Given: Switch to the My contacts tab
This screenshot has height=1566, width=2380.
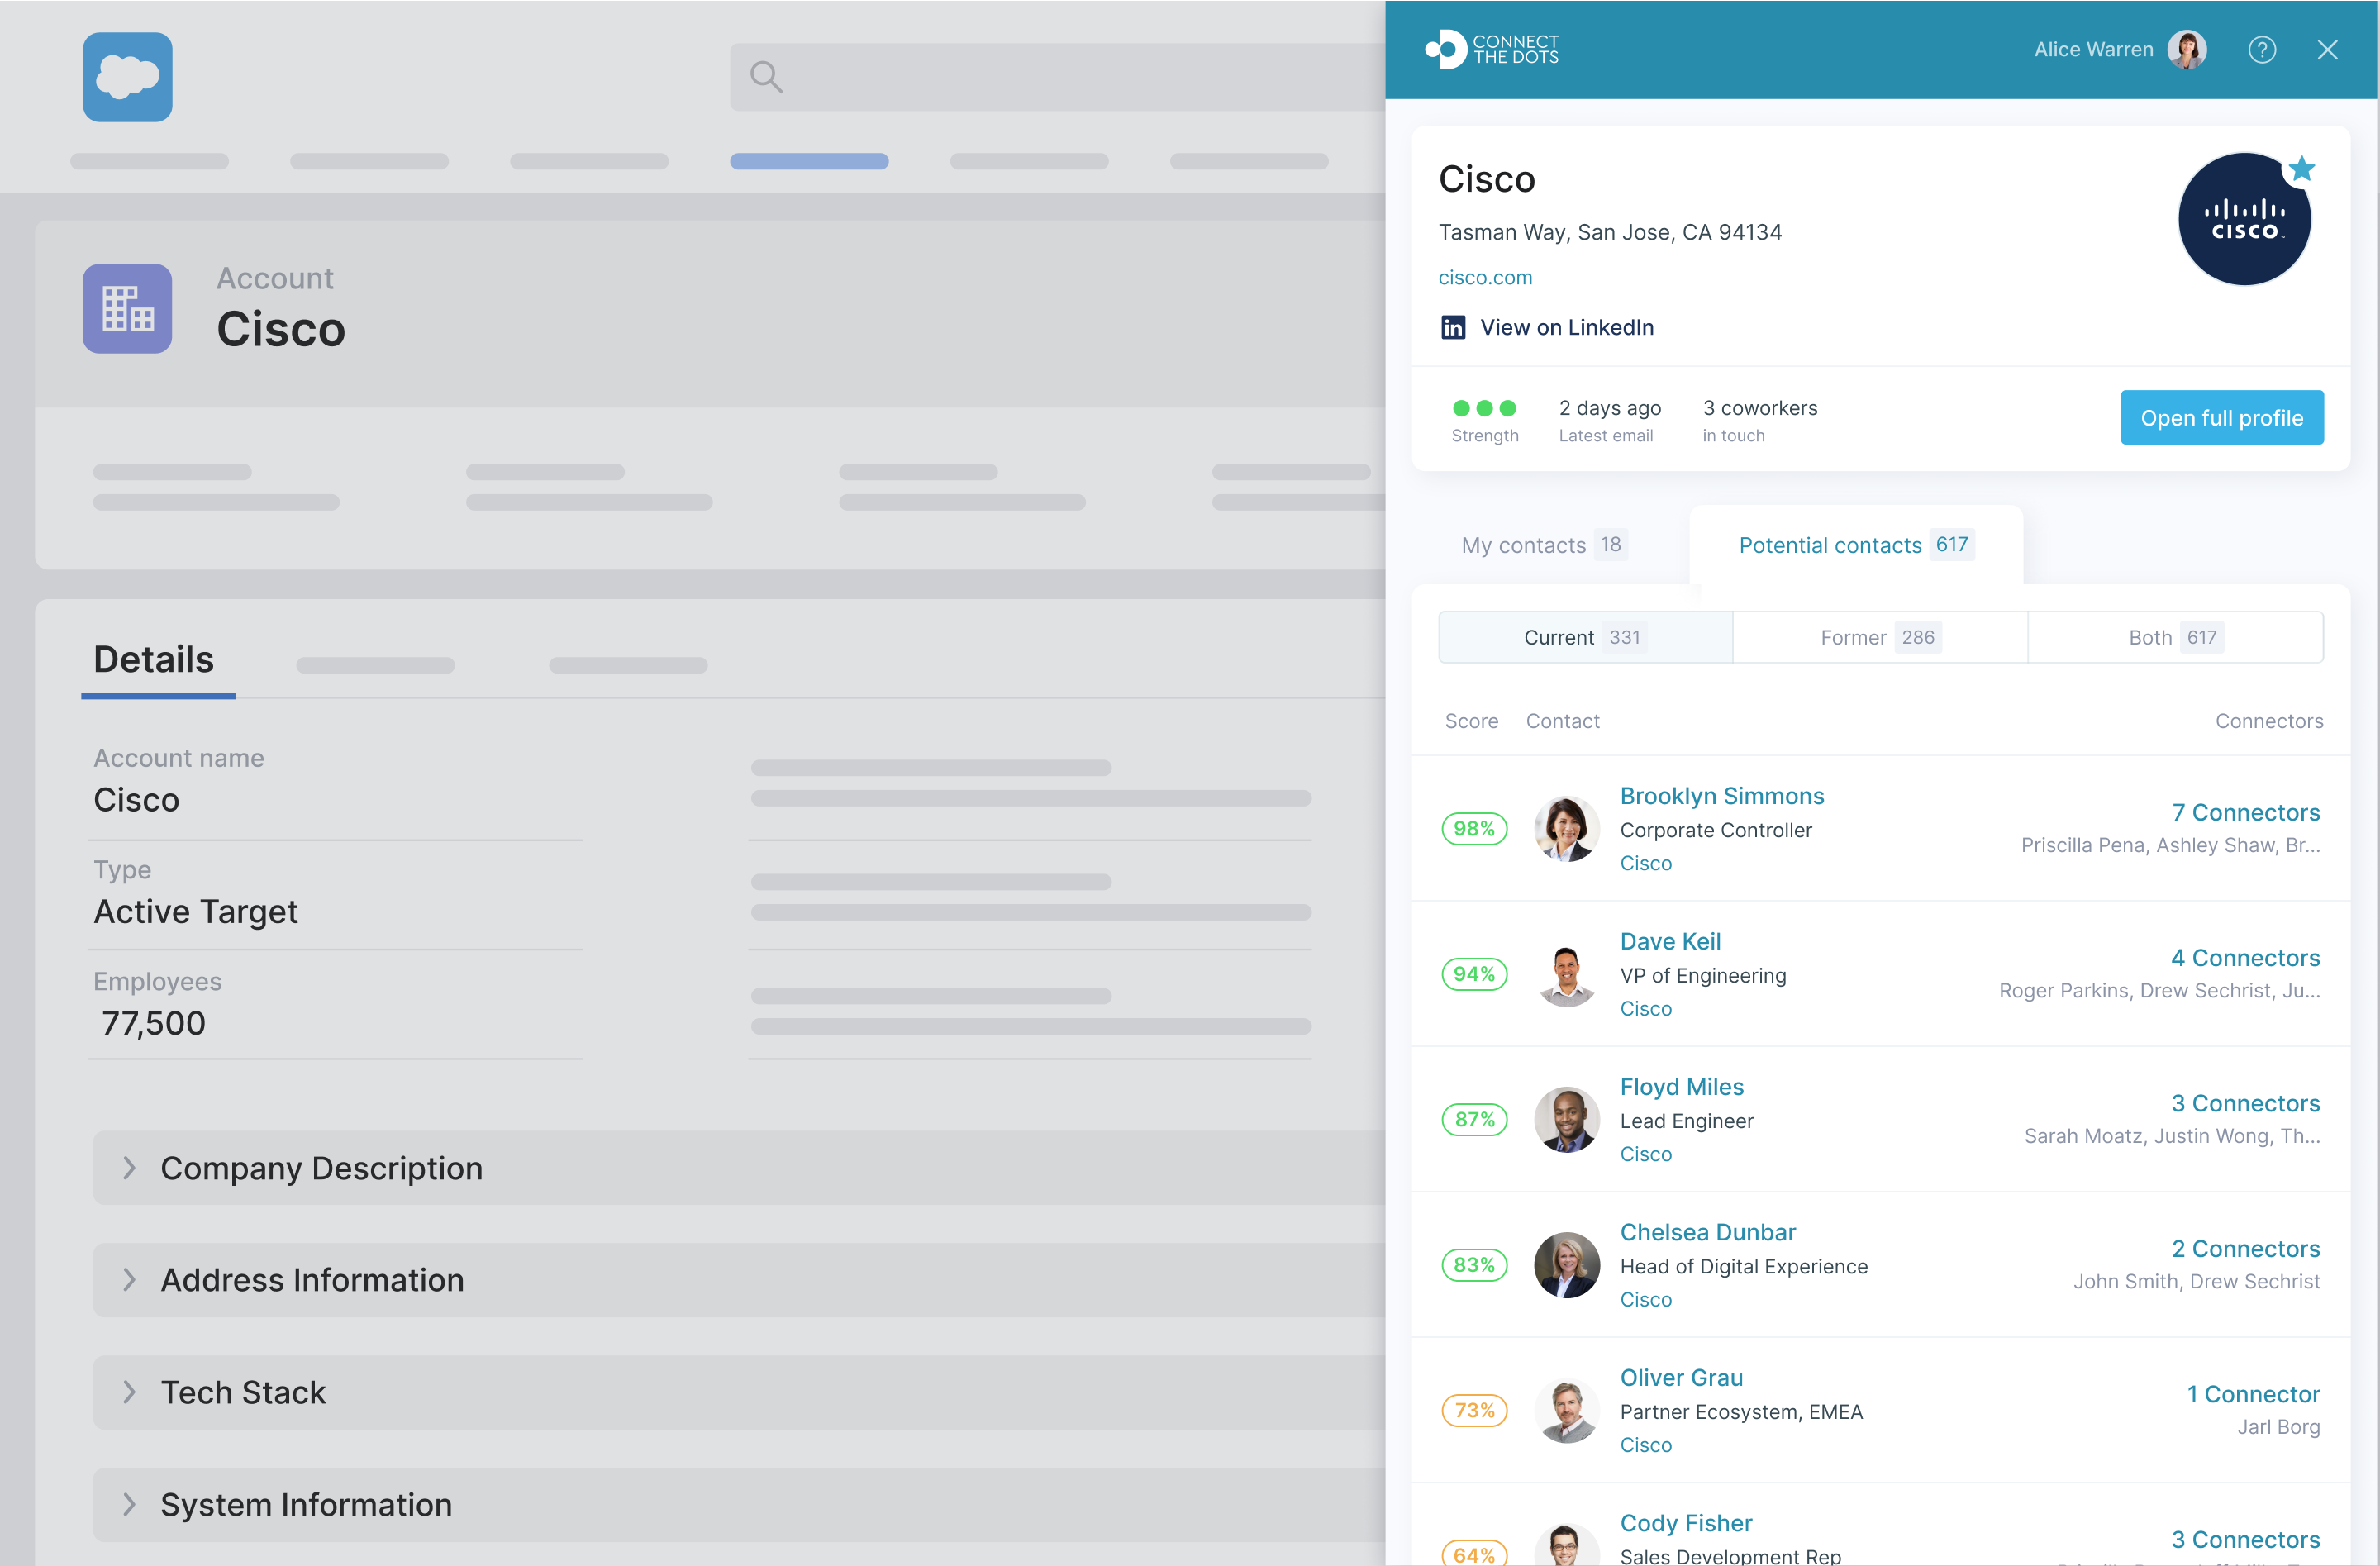Looking at the screenshot, I should pos(1543,545).
